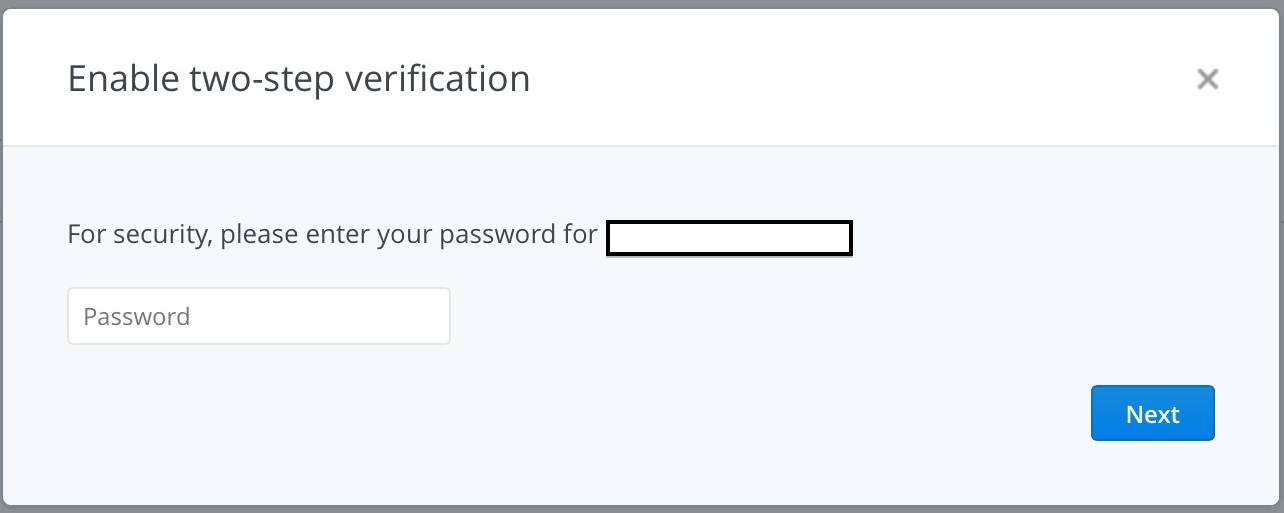
Task: Click the empty area left of Next
Action: point(700,413)
